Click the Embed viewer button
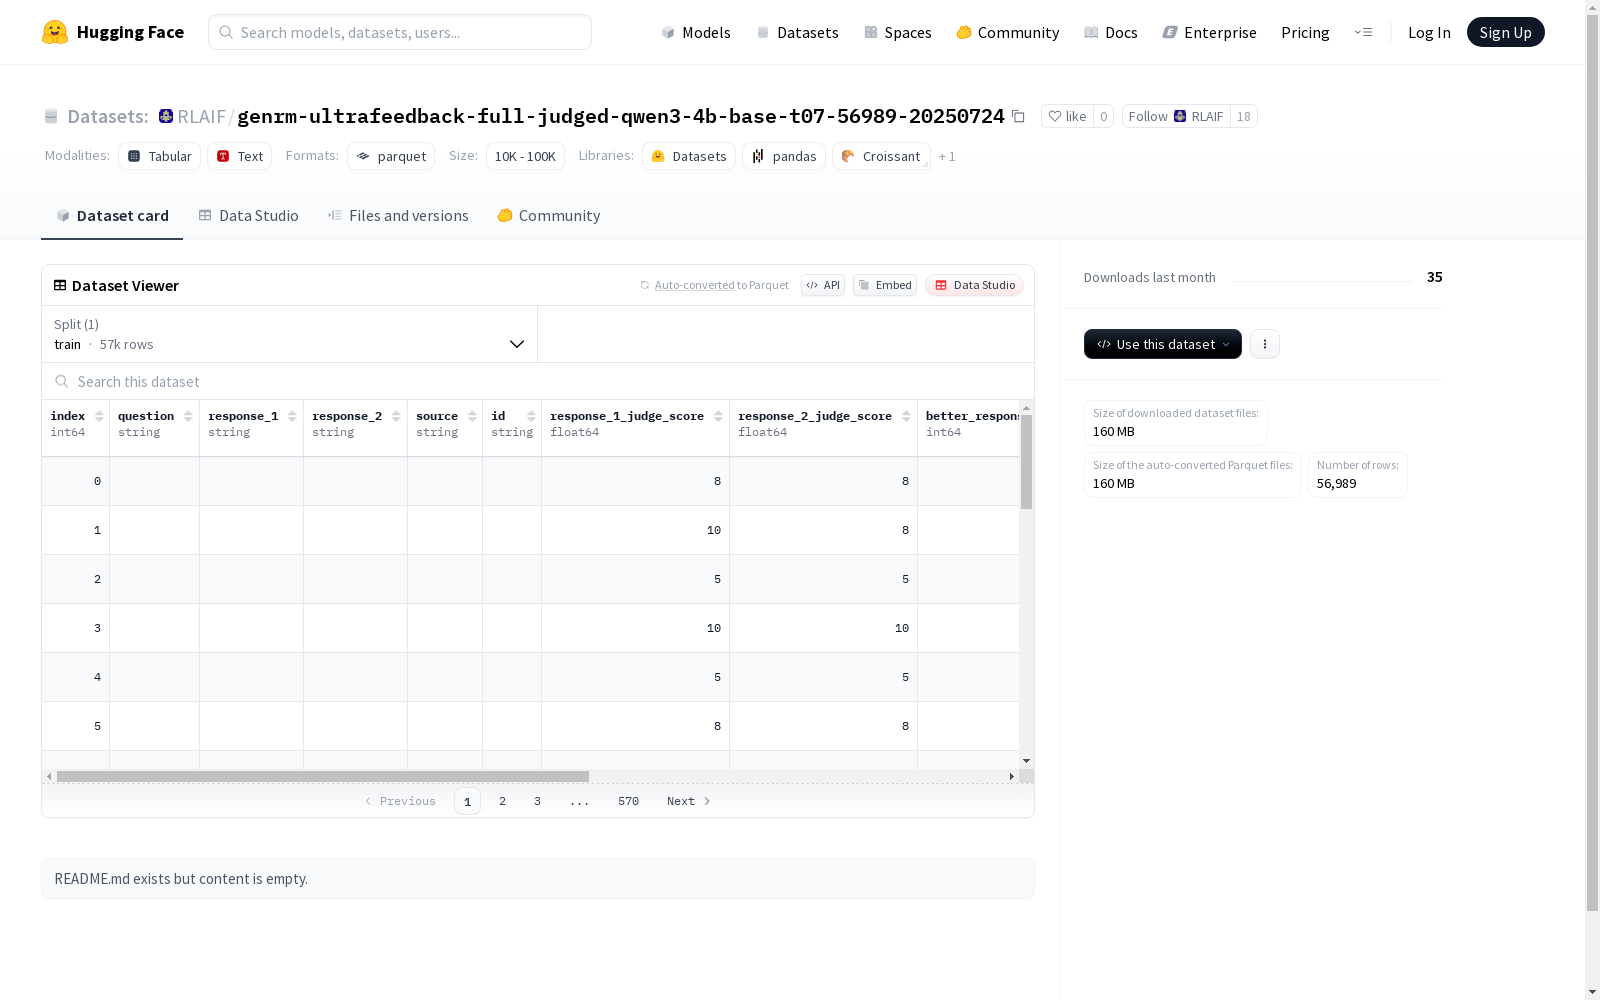The width and height of the screenshot is (1600, 1000). click(885, 285)
